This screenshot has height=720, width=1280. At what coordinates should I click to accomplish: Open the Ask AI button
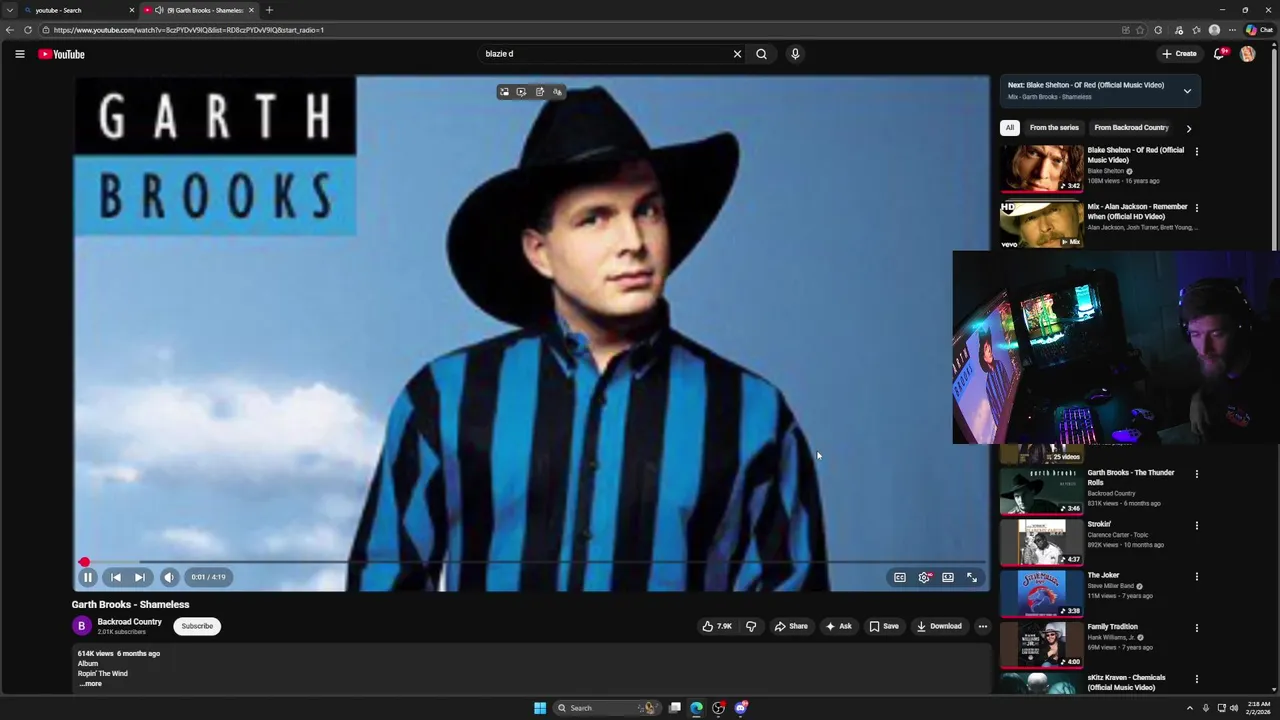pos(838,626)
